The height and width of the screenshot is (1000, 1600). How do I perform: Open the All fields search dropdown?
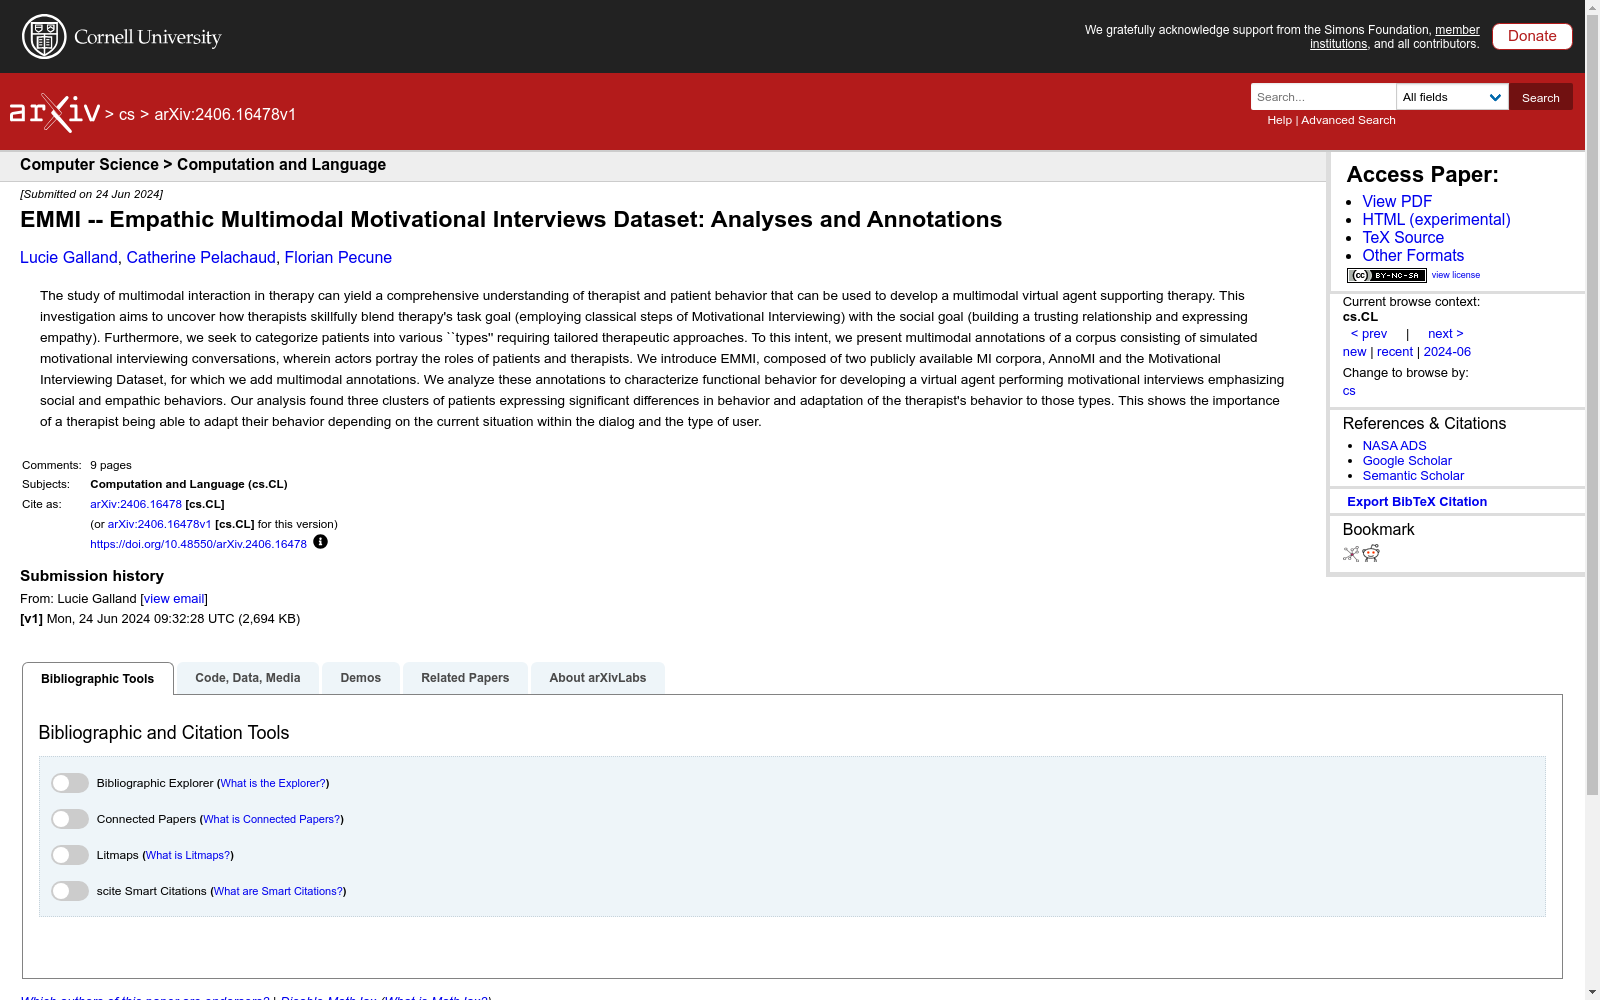click(x=1452, y=97)
